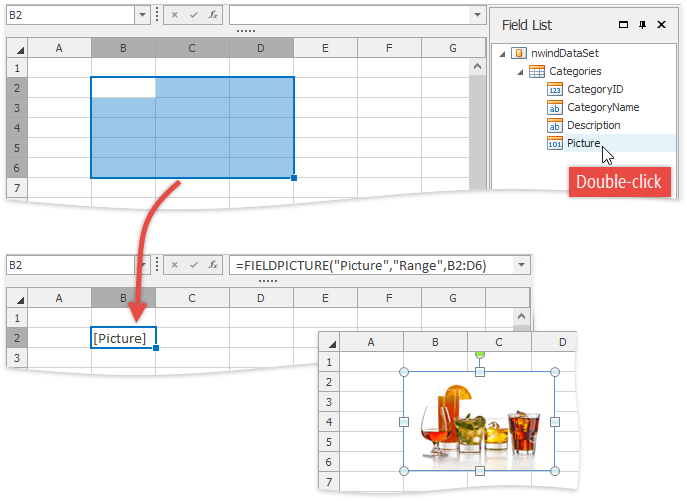Click fill handle of selected range B2:D6
Viewport: 687px width, 501px height.
pyautogui.click(x=294, y=178)
